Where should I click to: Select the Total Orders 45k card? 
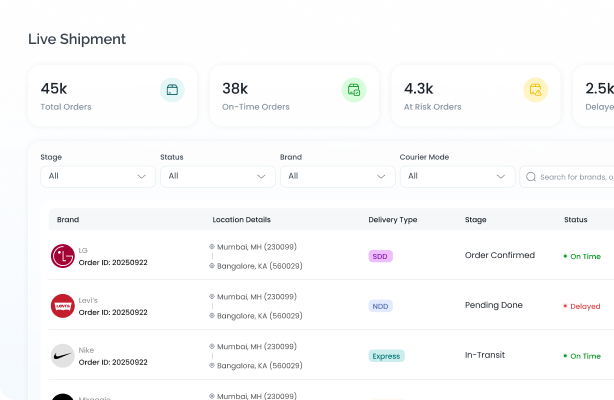tap(112, 96)
